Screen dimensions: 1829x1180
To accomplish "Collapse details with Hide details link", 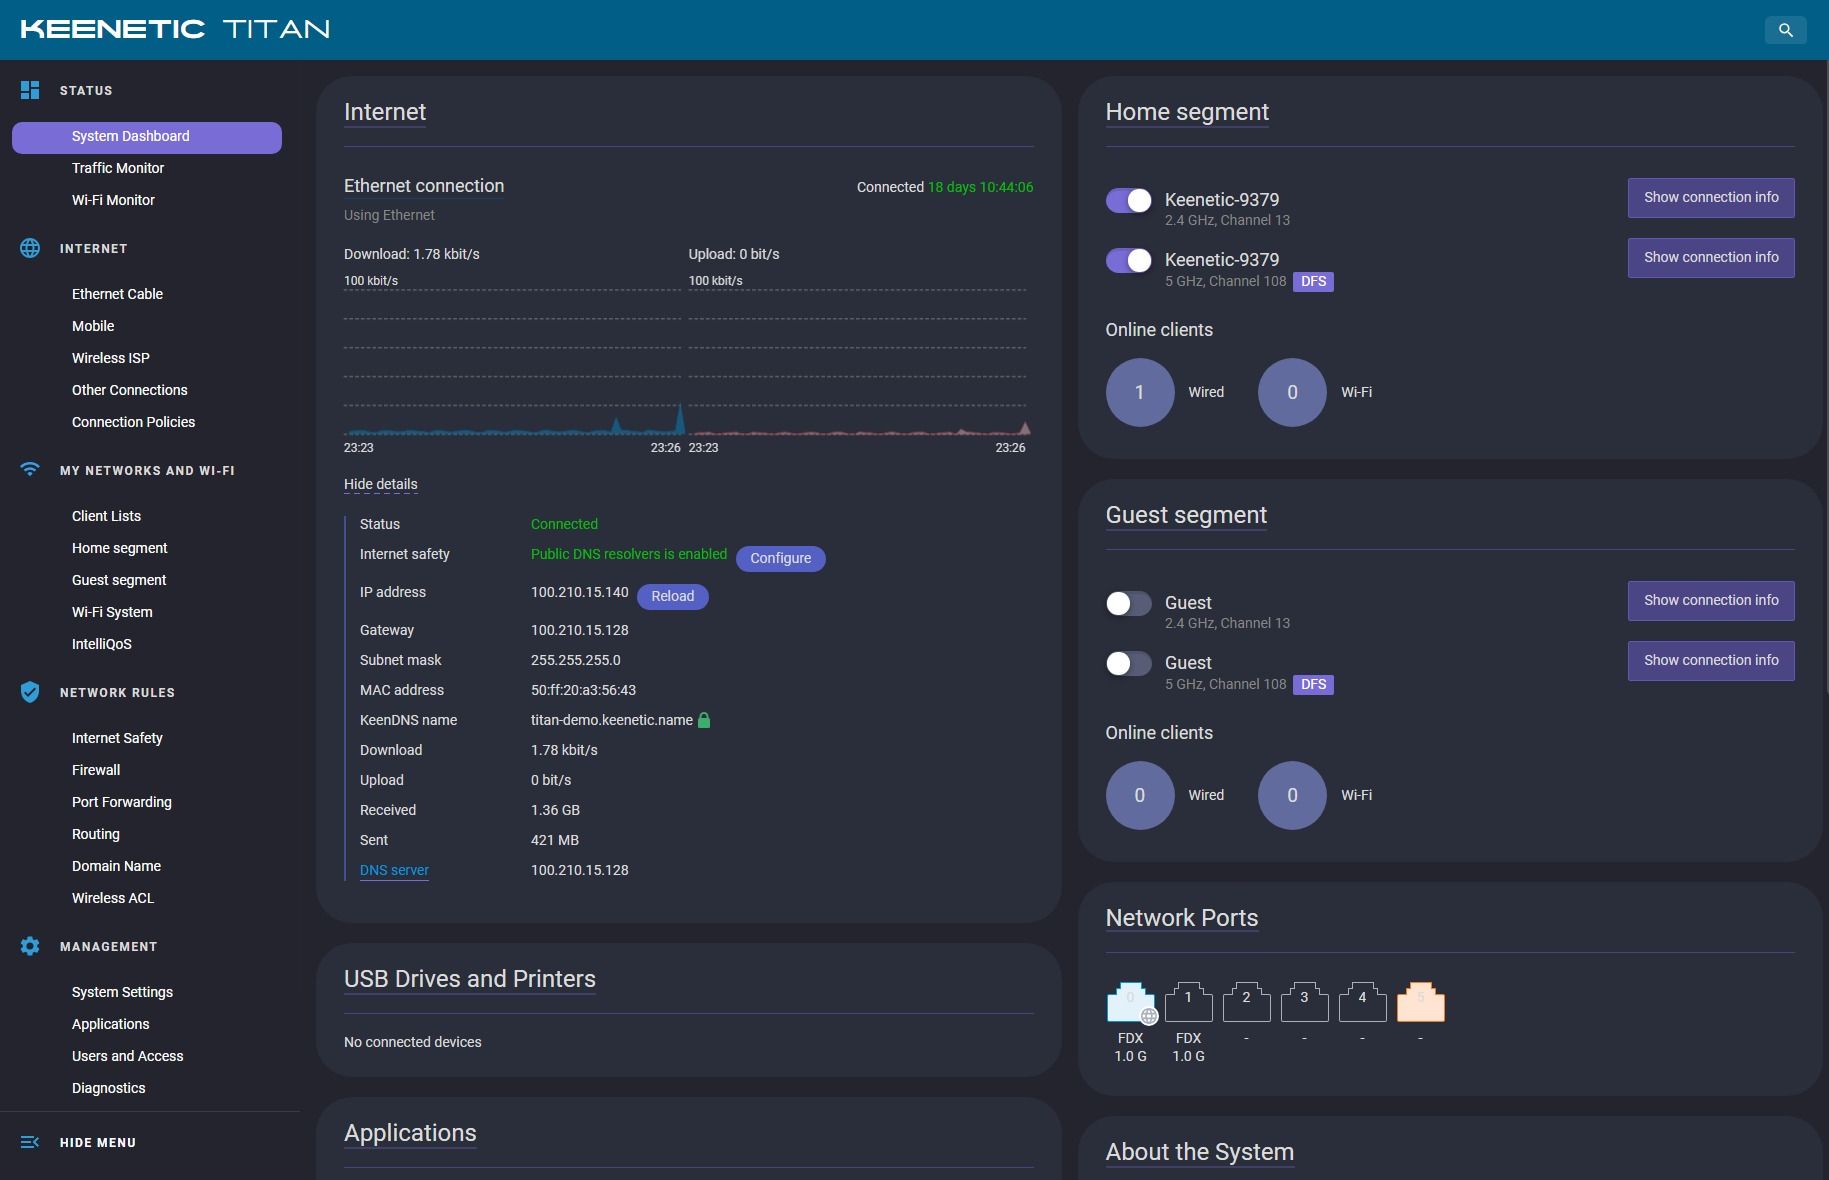I will coord(381,484).
